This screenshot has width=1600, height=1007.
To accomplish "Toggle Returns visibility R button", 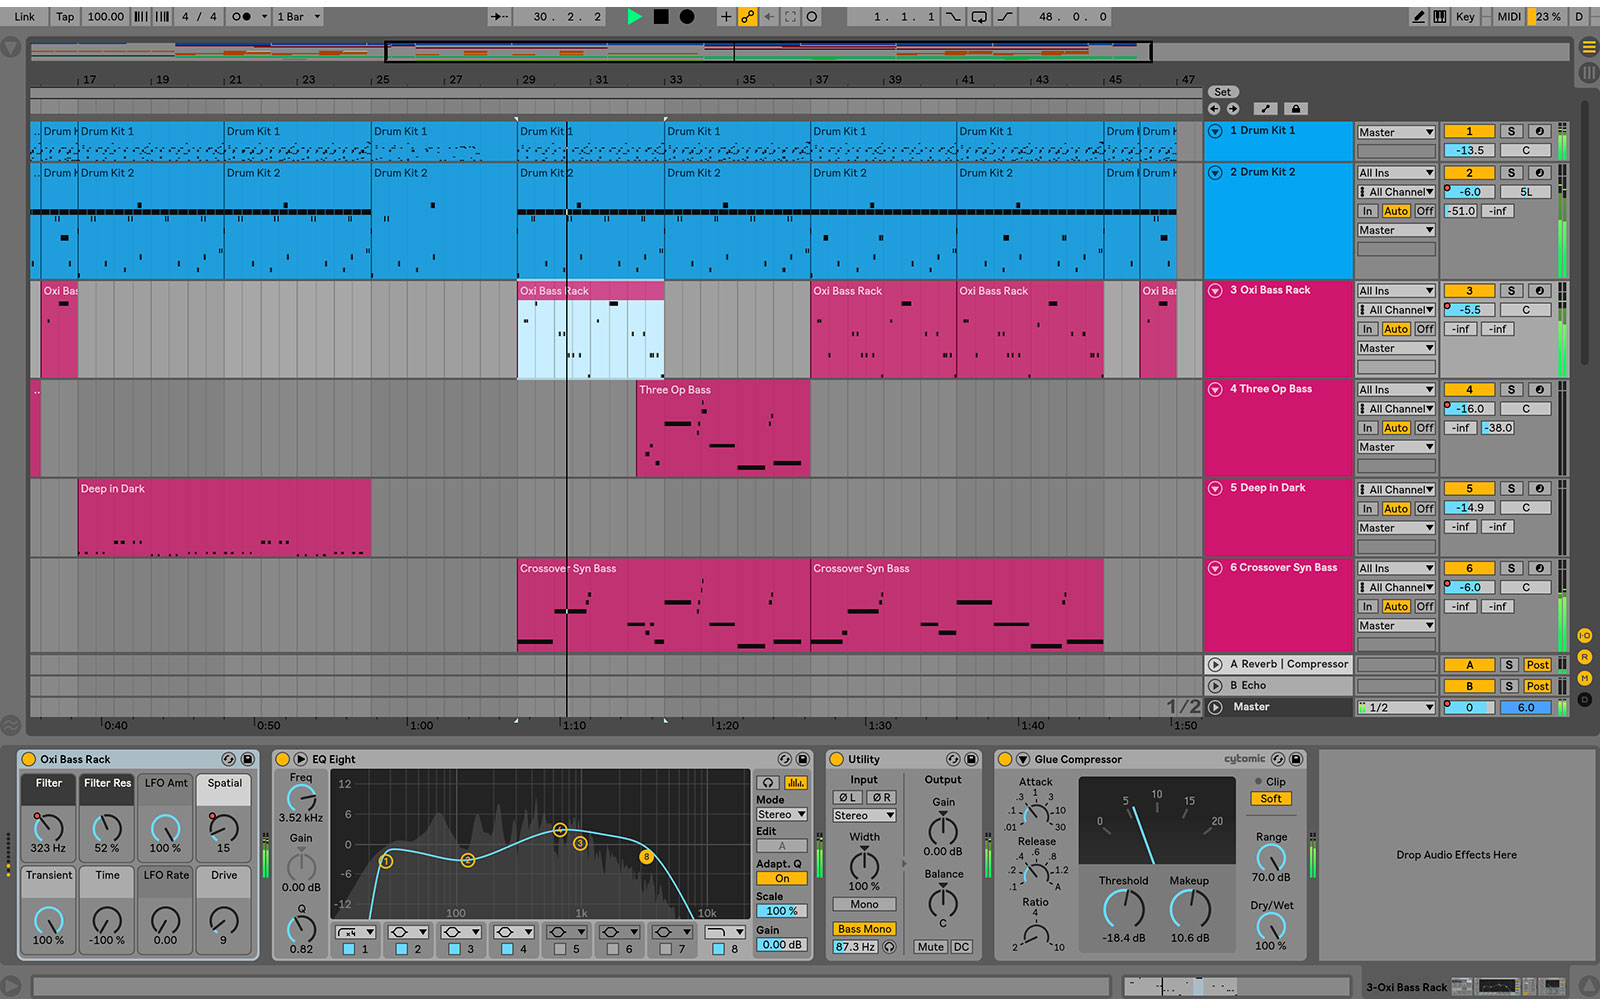I will (1585, 657).
